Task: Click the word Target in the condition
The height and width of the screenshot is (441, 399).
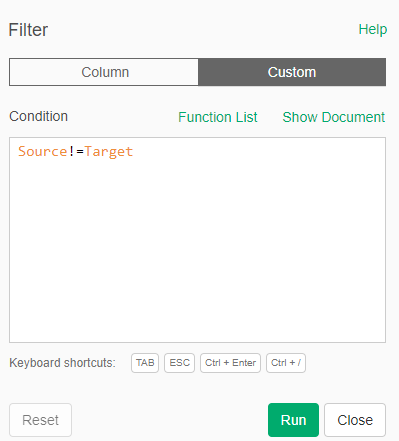Action: tap(109, 152)
